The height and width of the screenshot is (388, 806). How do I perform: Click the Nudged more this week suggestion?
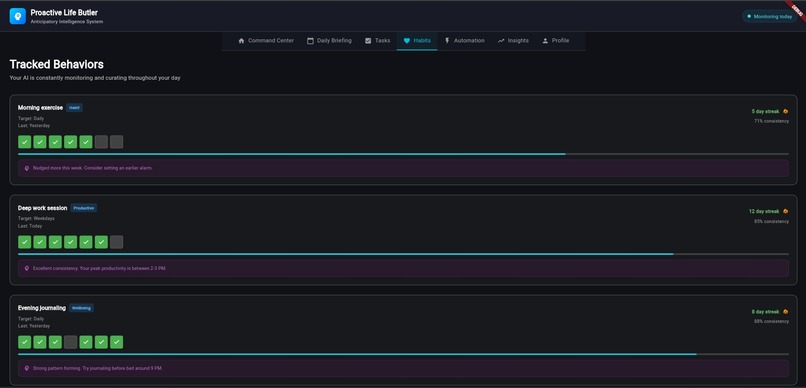pos(403,168)
